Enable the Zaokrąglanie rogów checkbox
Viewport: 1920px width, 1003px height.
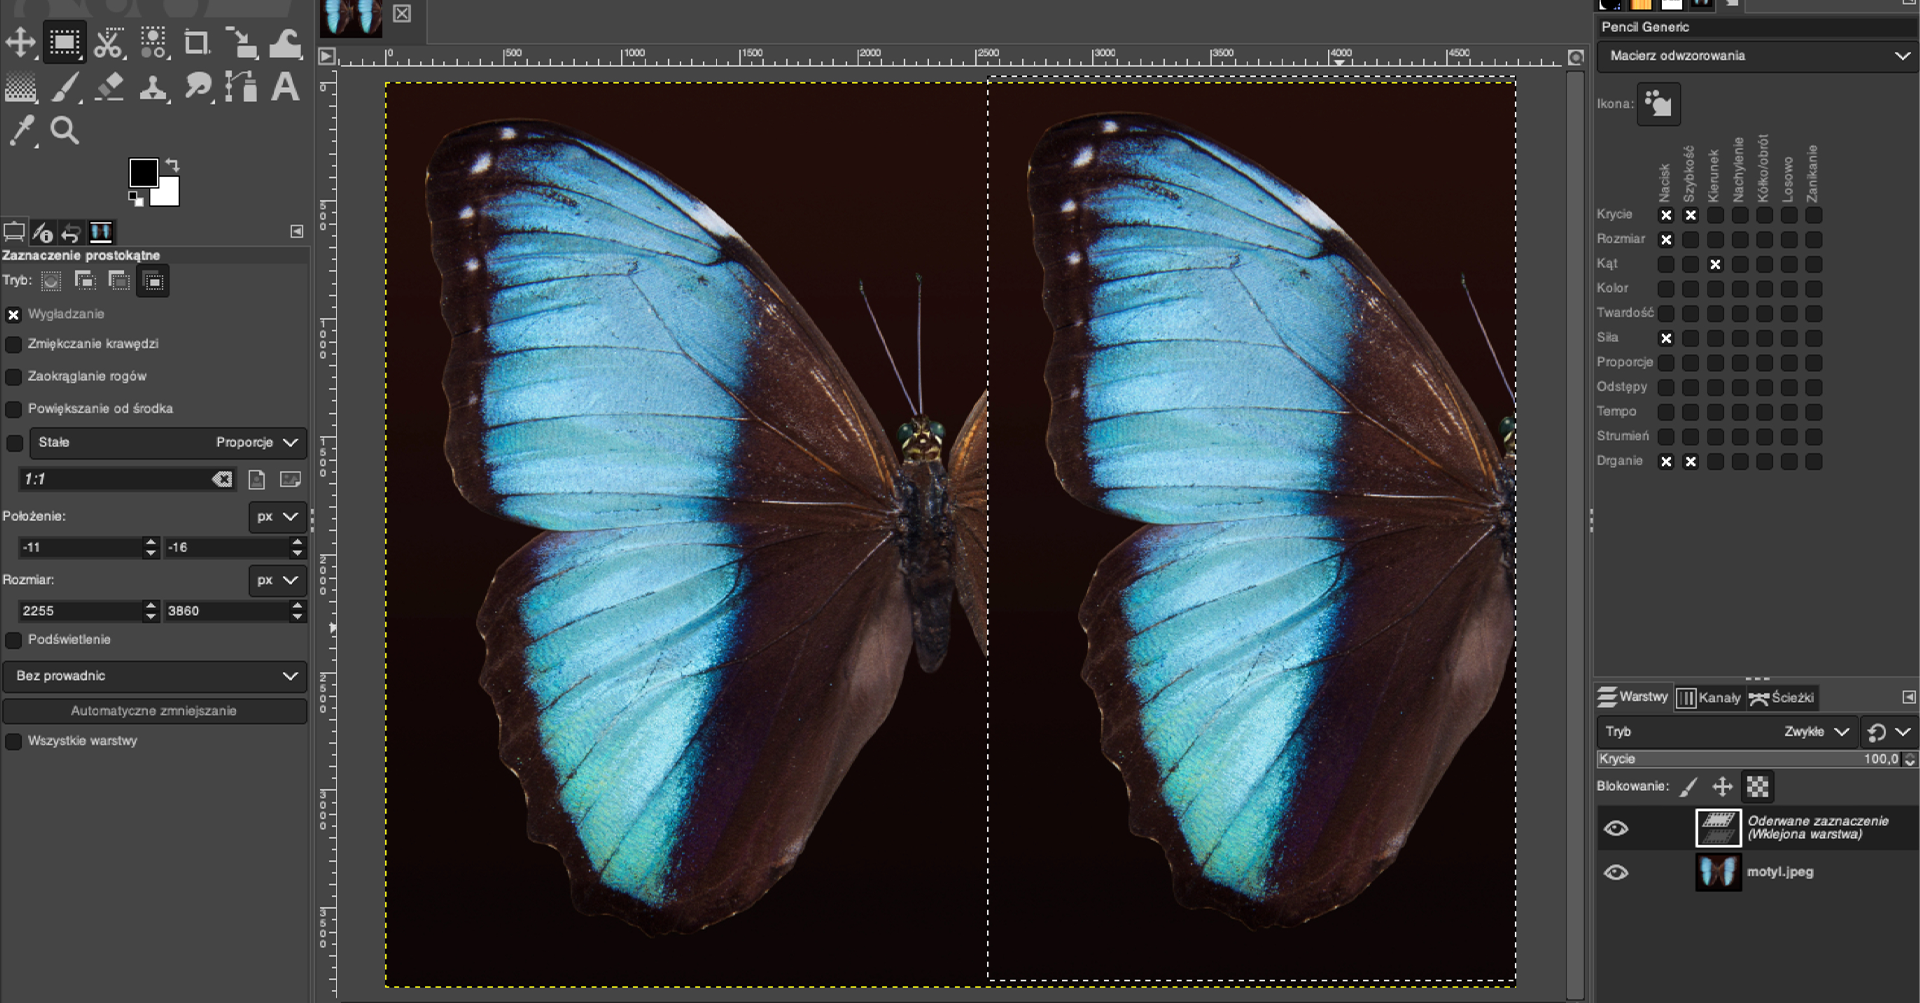click(14, 377)
